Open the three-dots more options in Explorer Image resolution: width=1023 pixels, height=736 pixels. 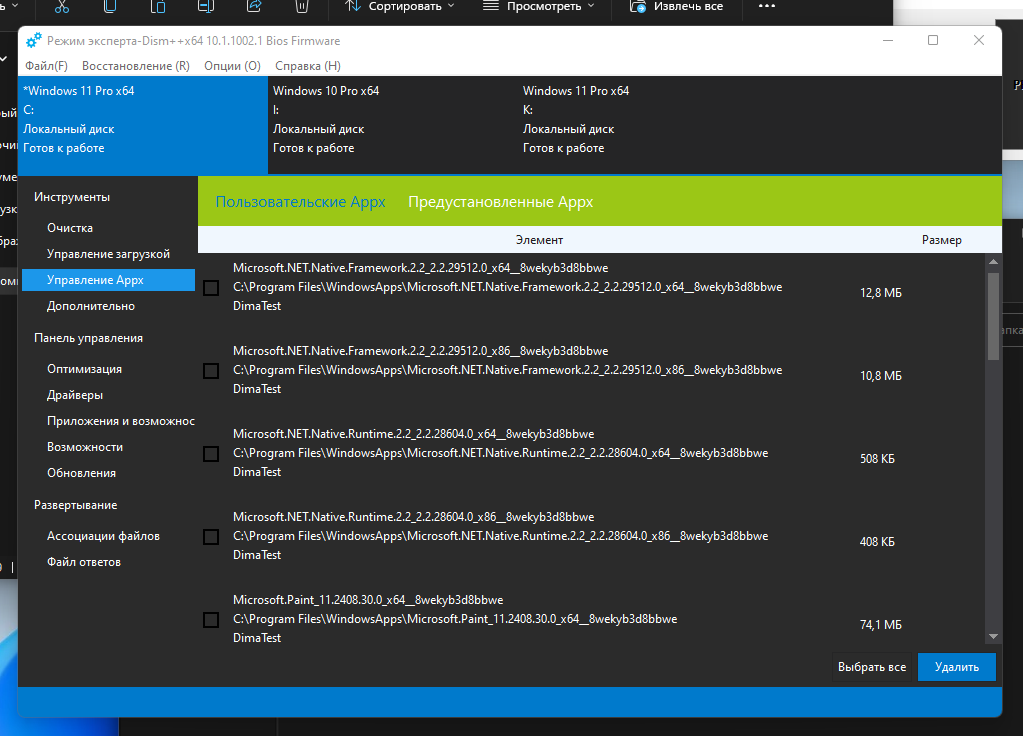point(767,6)
